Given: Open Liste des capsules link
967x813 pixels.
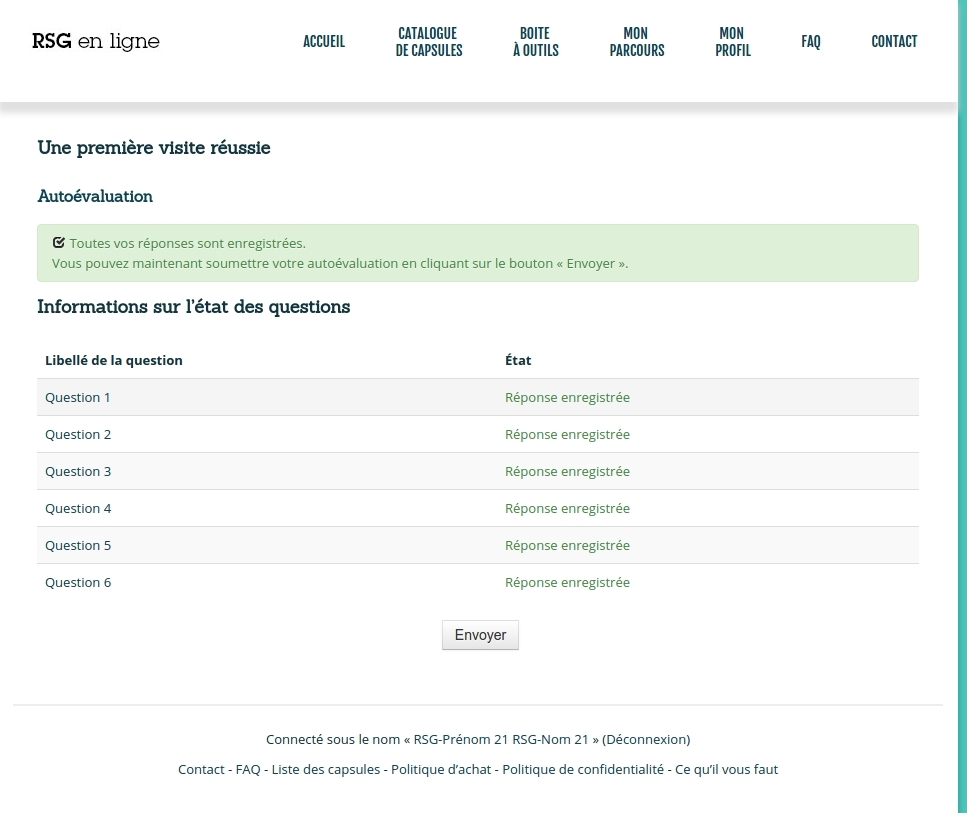Looking at the screenshot, I should (326, 770).
